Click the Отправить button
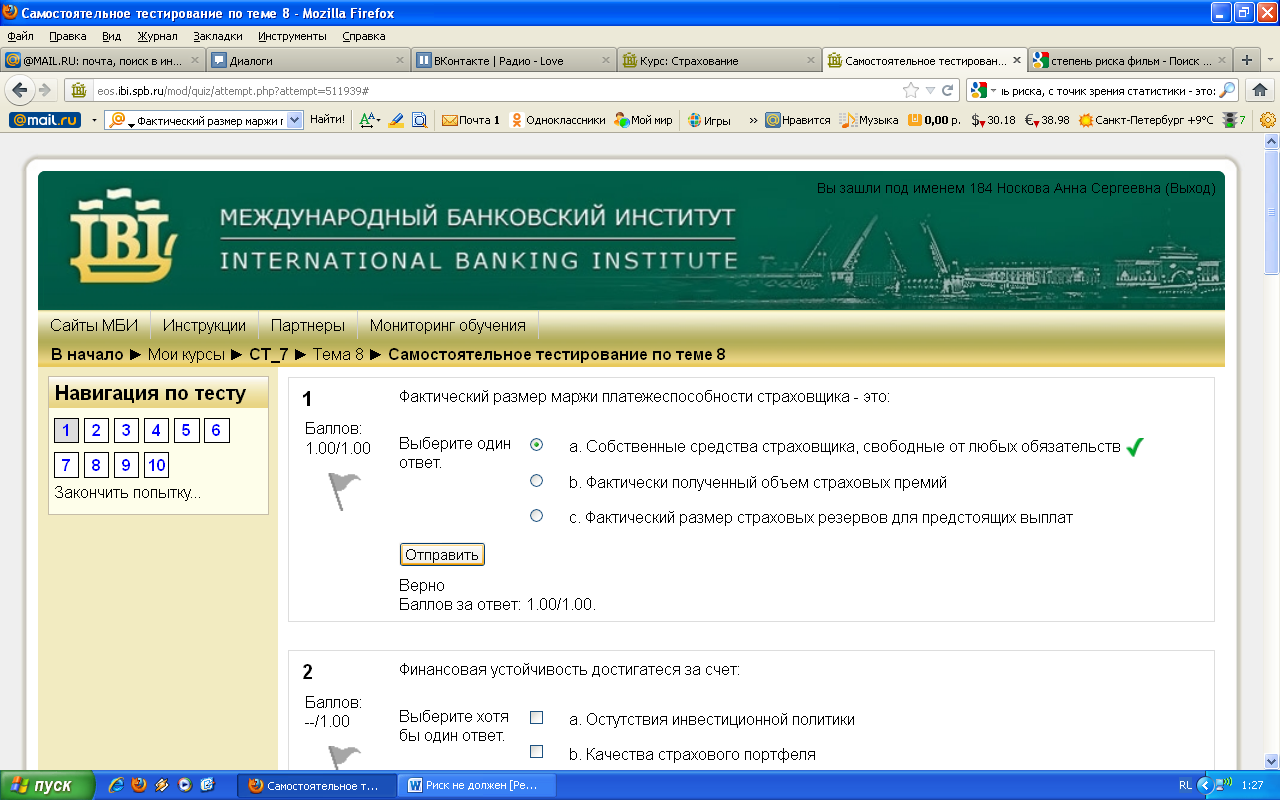1280x800 pixels. [x=442, y=554]
